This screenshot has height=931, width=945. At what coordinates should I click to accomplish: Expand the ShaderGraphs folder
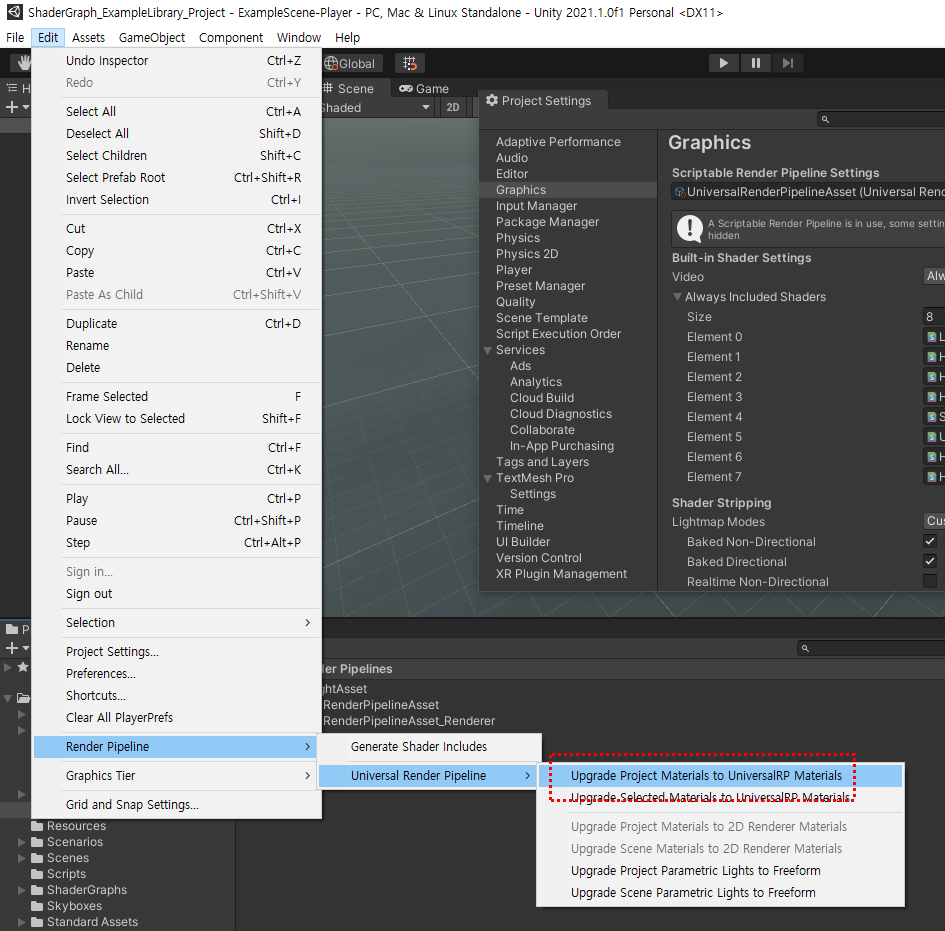[x=22, y=890]
